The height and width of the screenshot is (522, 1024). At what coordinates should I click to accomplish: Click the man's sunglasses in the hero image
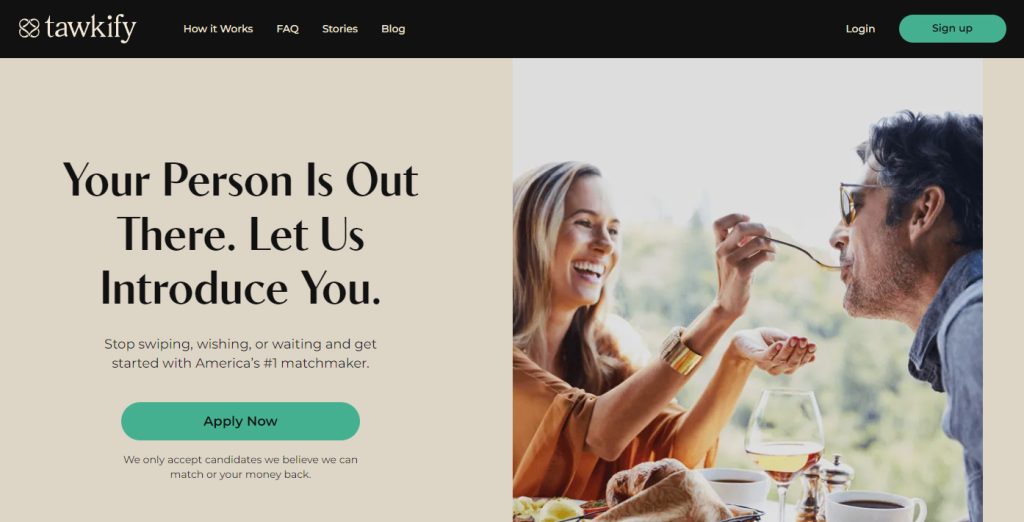tap(857, 202)
